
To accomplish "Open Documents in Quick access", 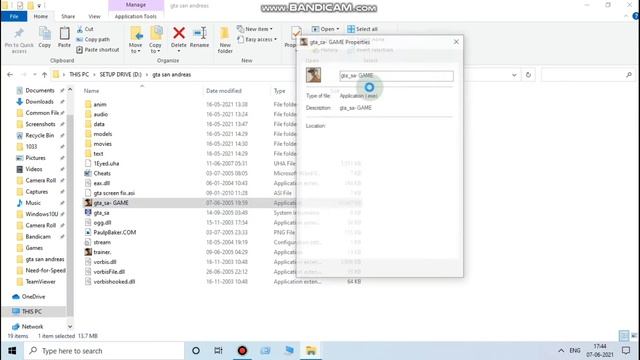I will (x=40, y=90).
